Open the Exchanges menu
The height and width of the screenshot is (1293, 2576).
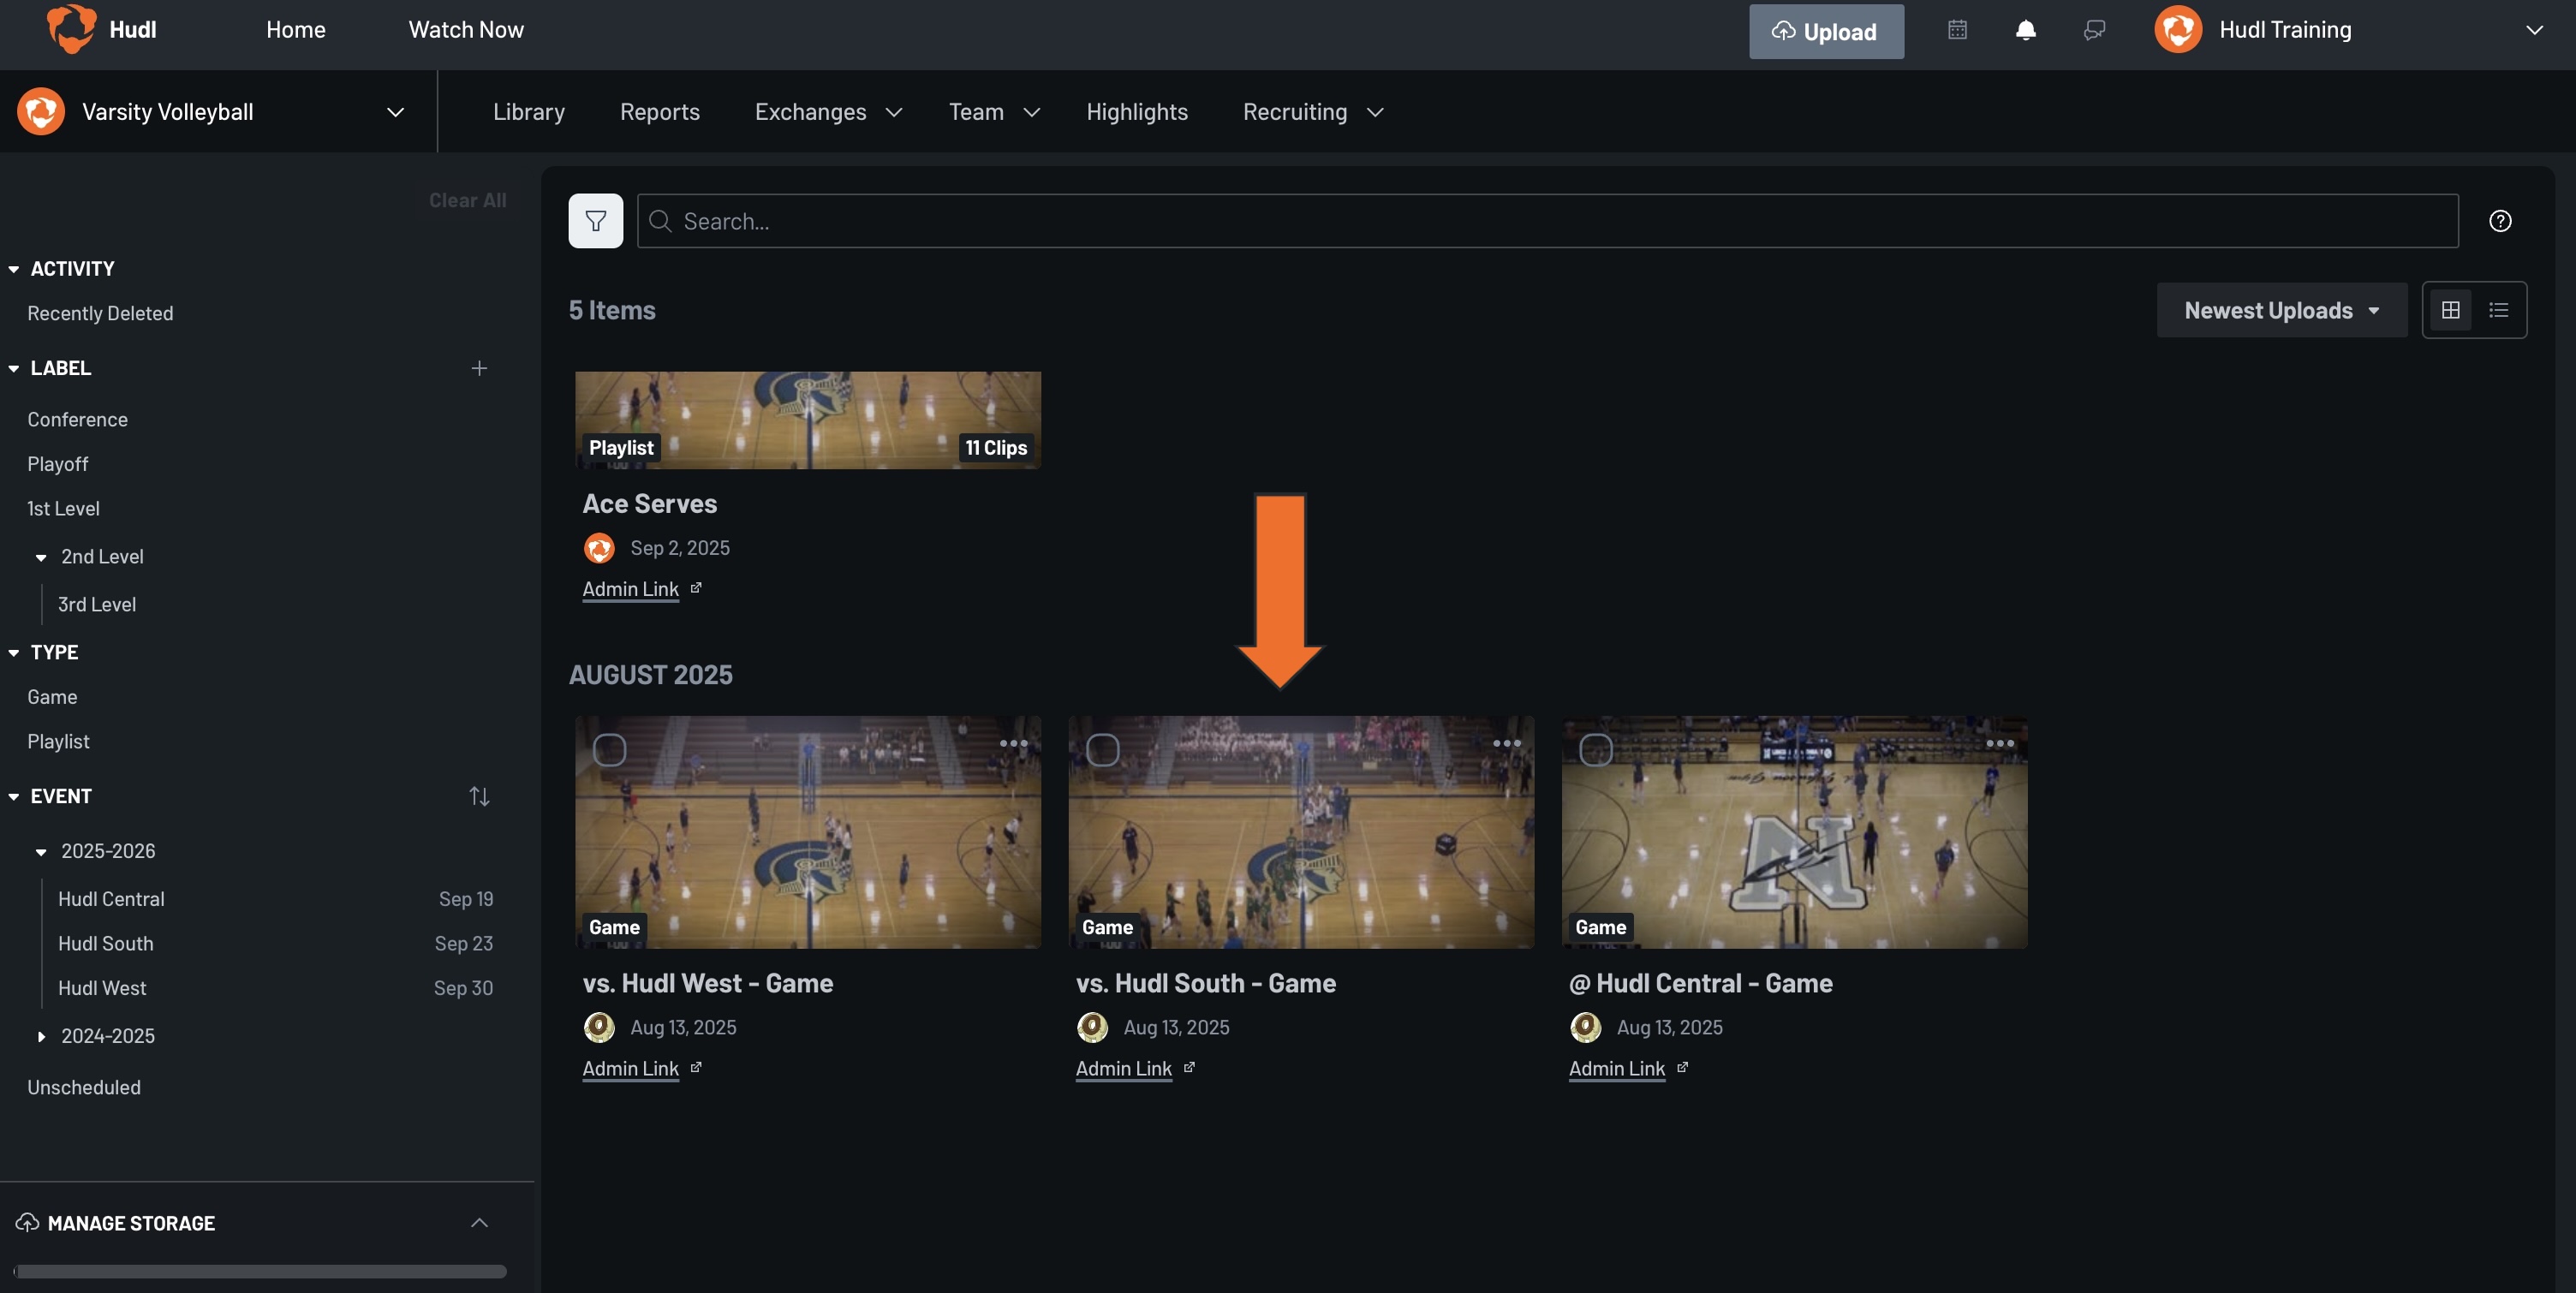click(828, 112)
